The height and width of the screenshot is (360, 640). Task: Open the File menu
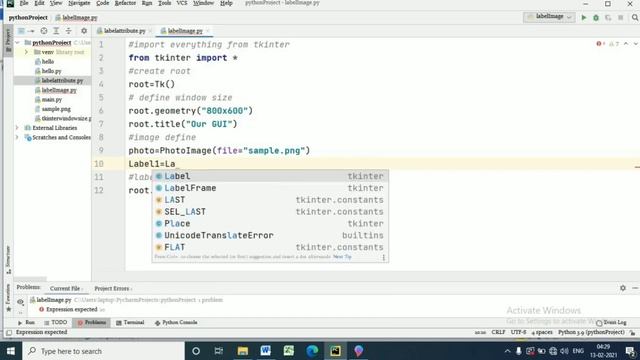pos(24,3)
